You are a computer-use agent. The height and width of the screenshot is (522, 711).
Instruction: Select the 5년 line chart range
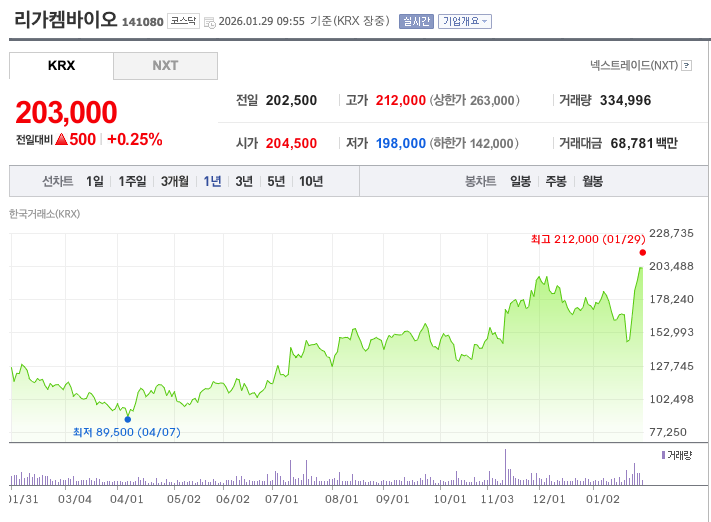pos(276,181)
